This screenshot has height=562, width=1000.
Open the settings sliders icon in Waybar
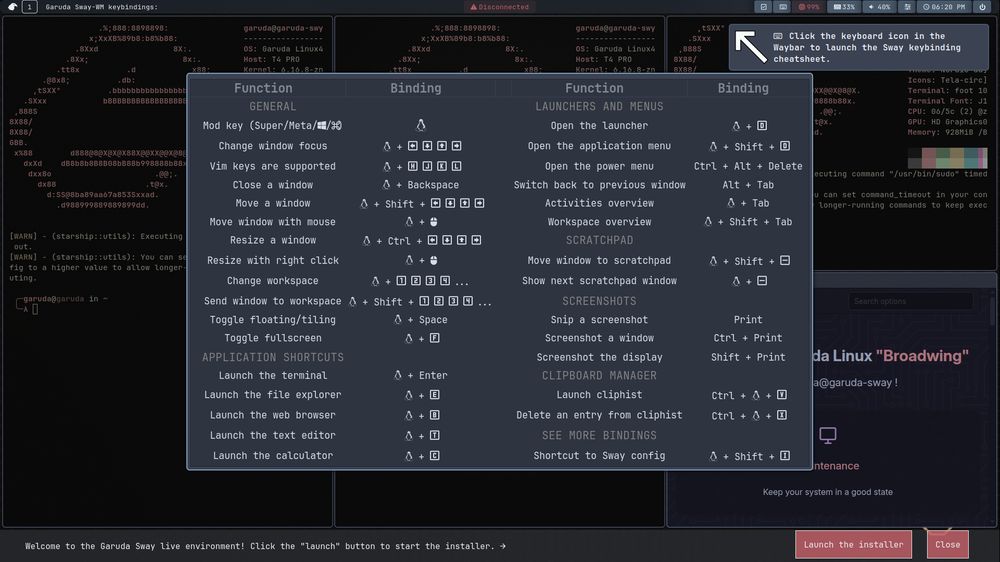pos(908,7)
